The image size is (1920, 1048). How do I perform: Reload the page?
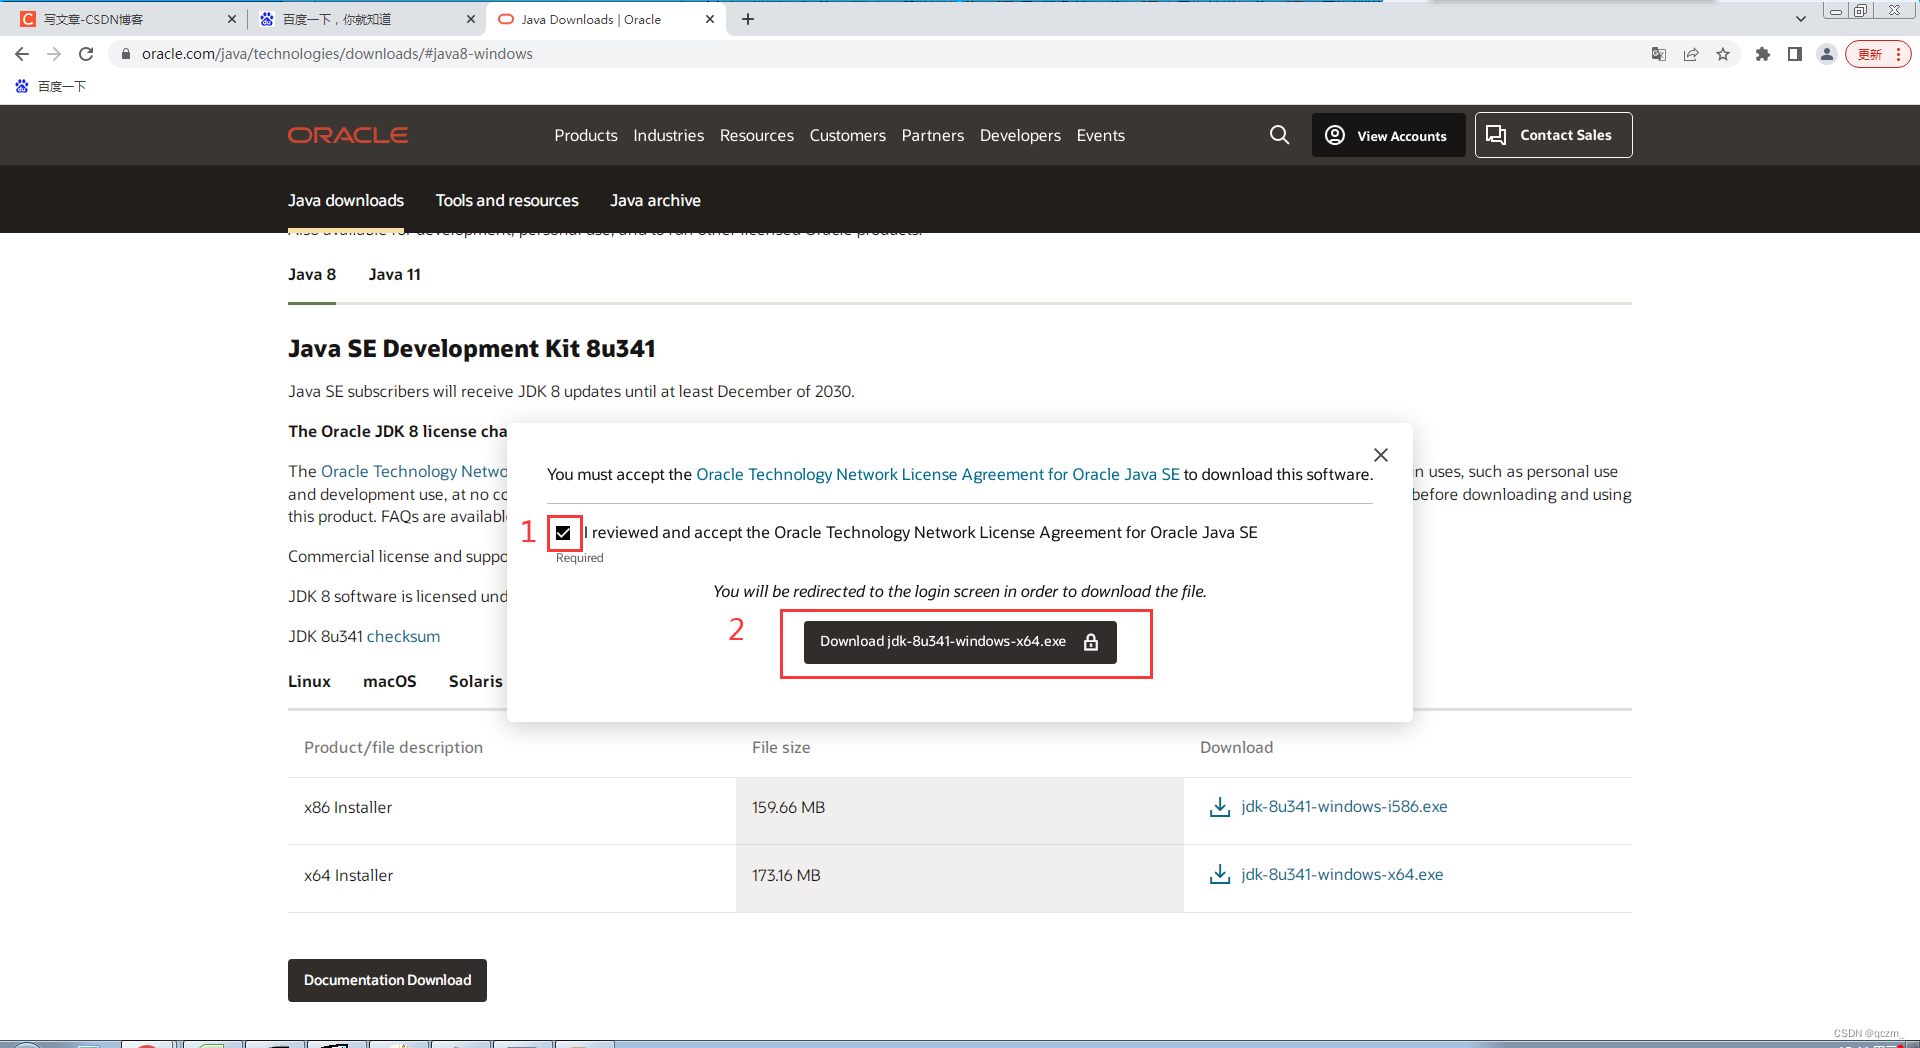pos(86,54)
